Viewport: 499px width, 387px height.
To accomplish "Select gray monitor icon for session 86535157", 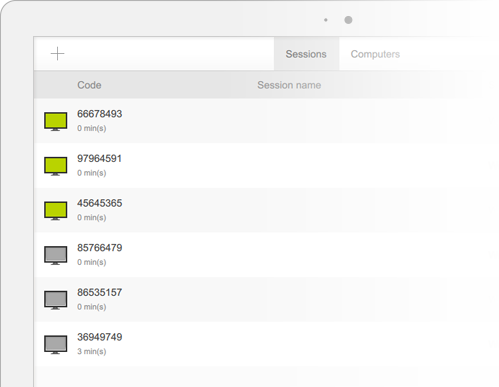I will [56, 300].
